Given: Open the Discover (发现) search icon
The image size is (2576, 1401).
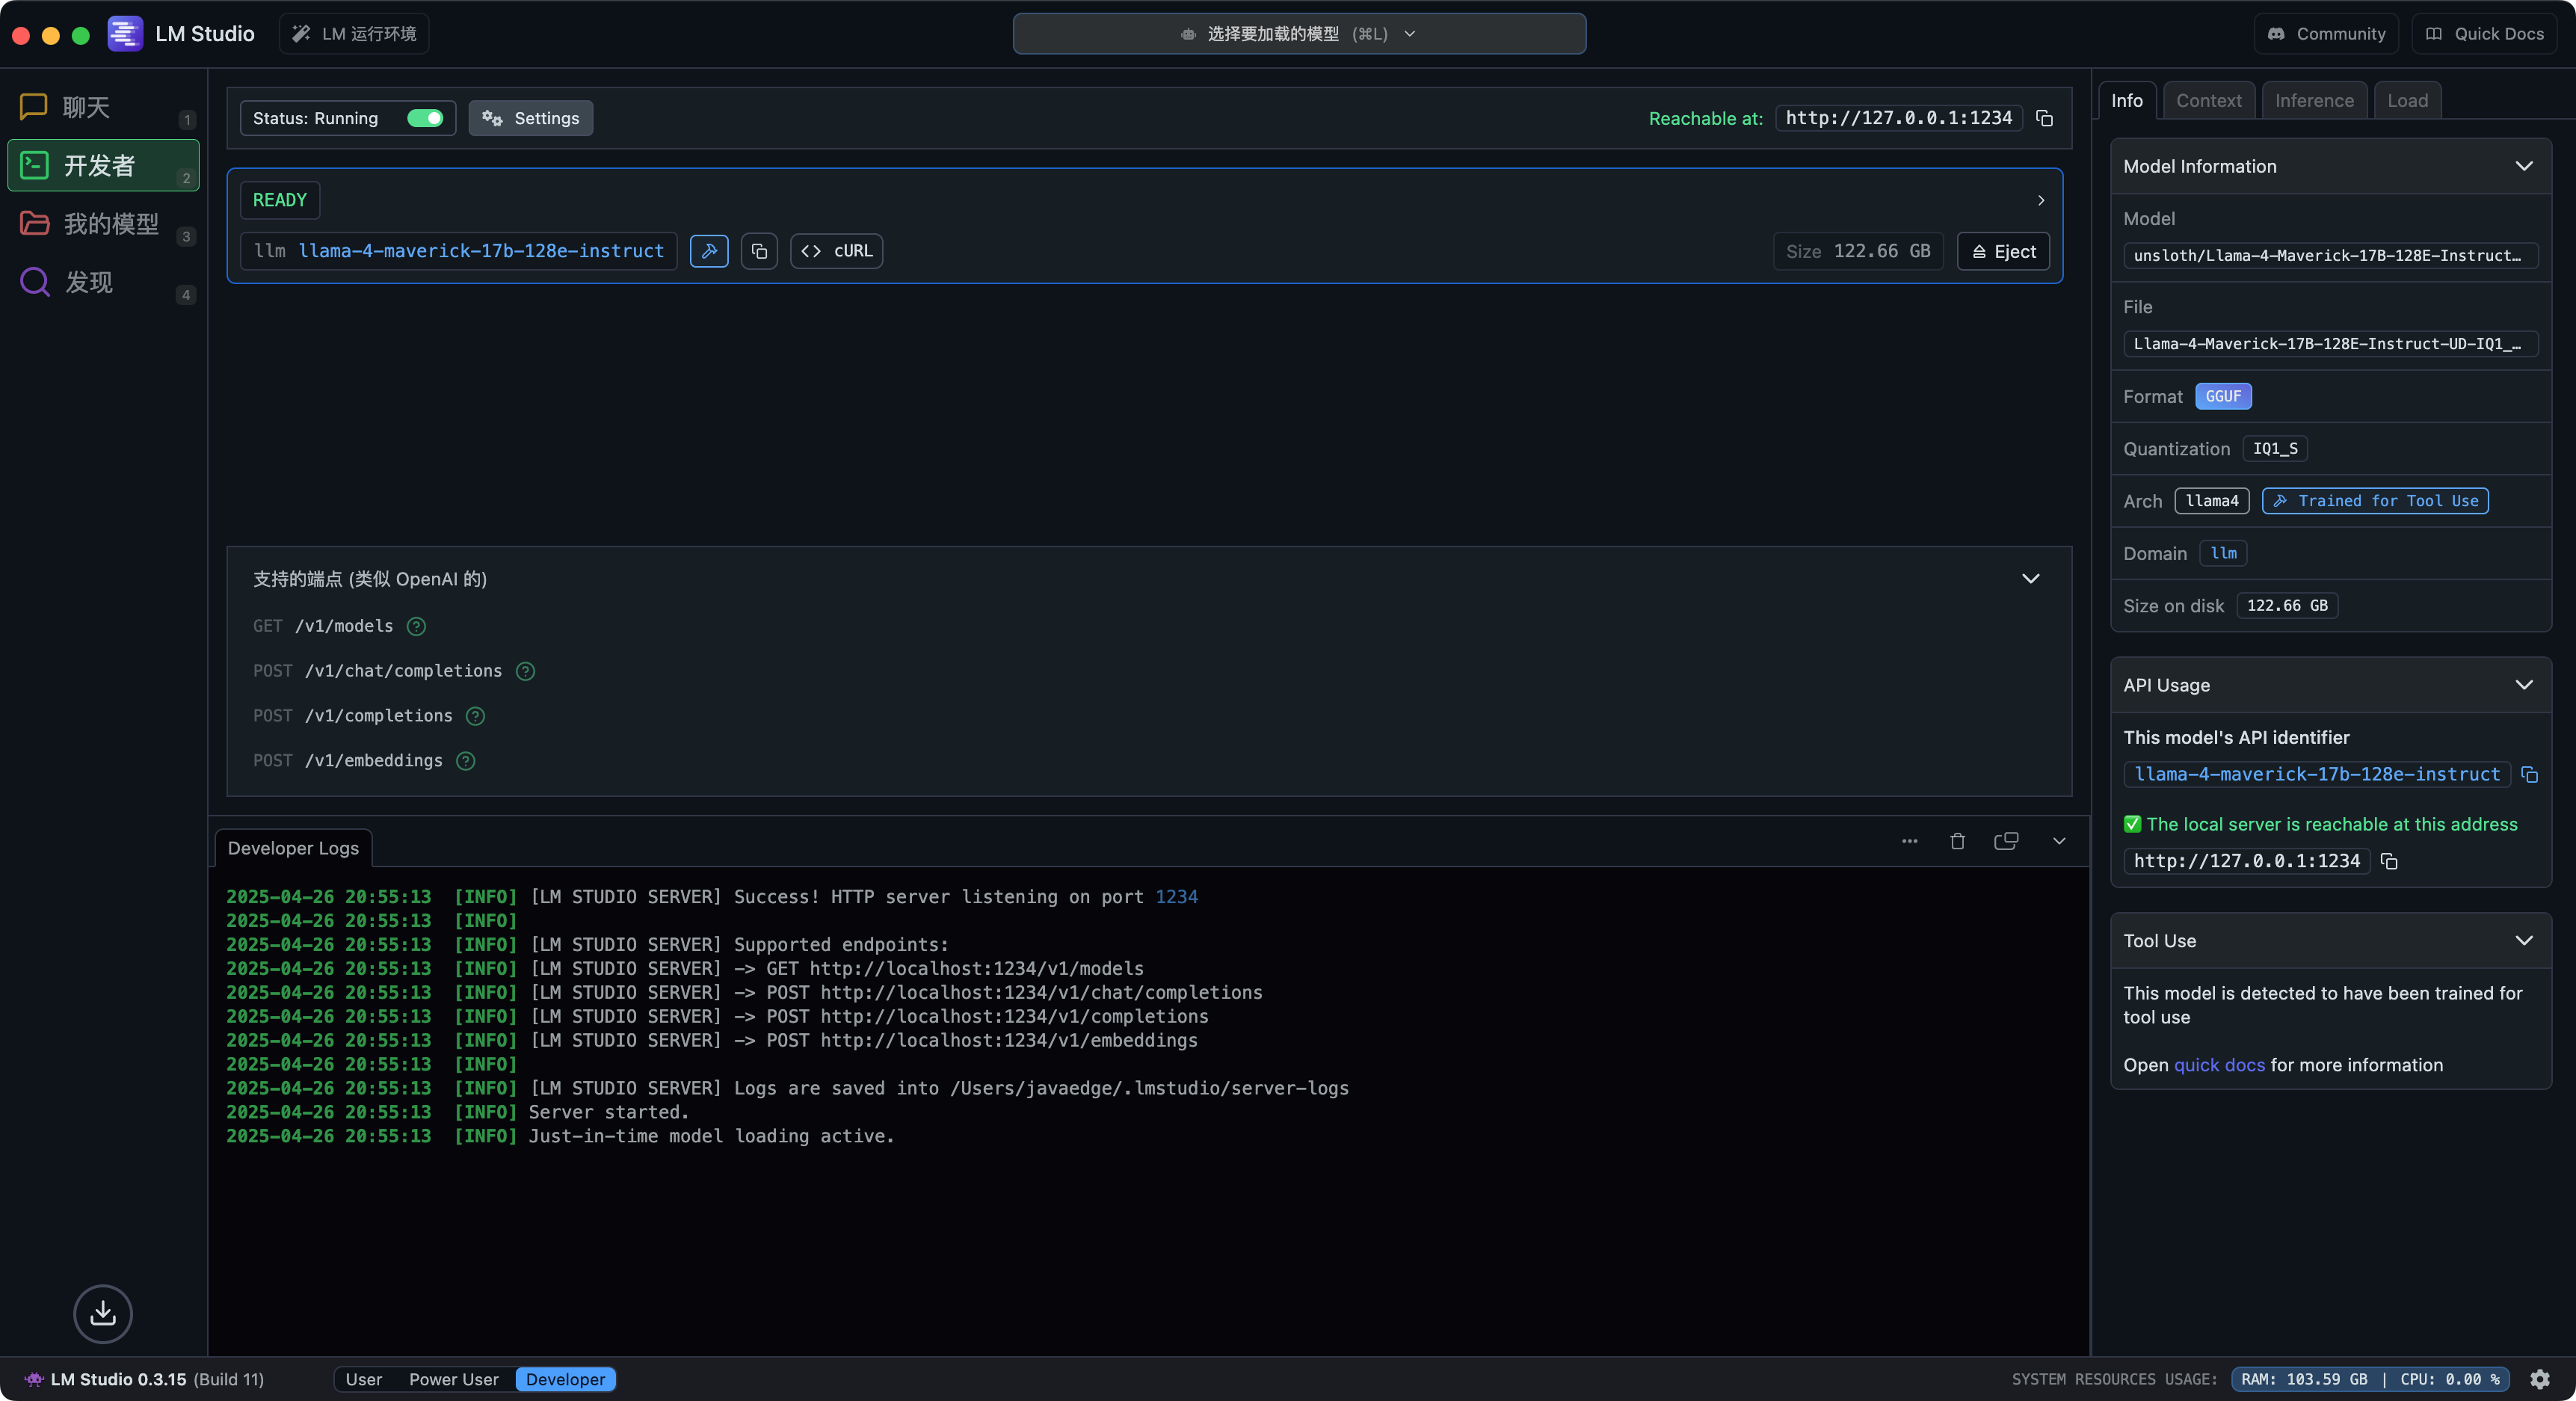Looking at the screenshot, I should coord(34,282).
